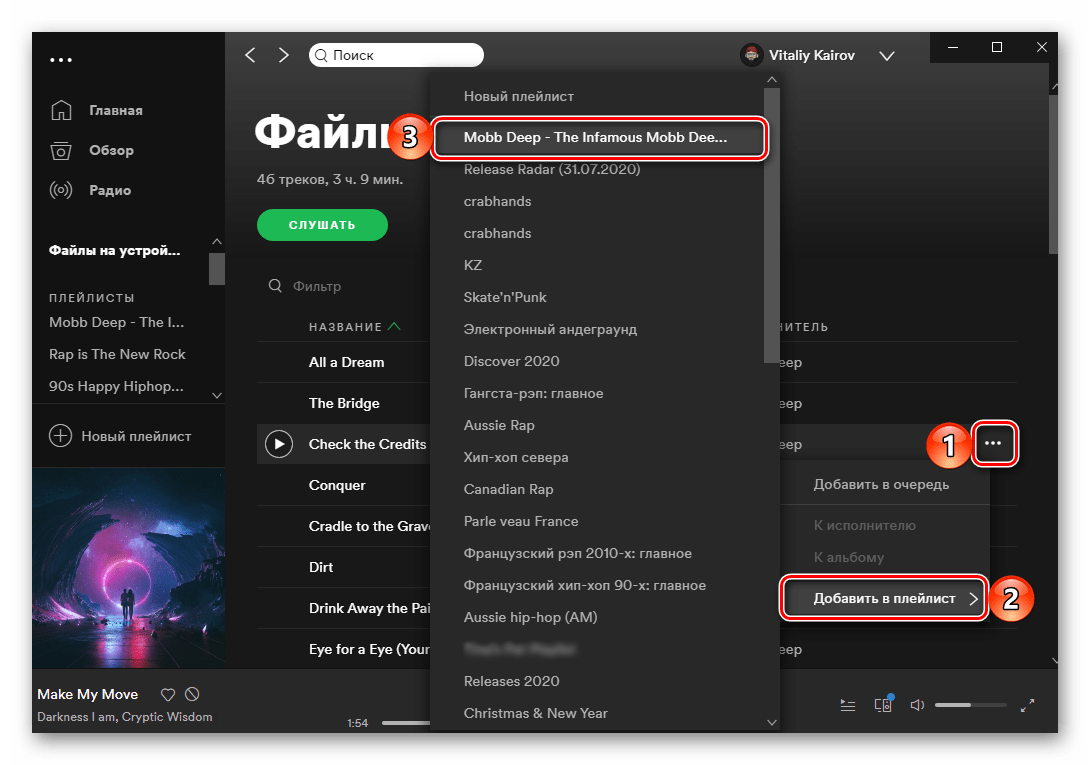Add to Mobb Deep - The Infamous playlist
This screenshot has height=765, width=1090.
pyautogui.click(x=598, y=137)
